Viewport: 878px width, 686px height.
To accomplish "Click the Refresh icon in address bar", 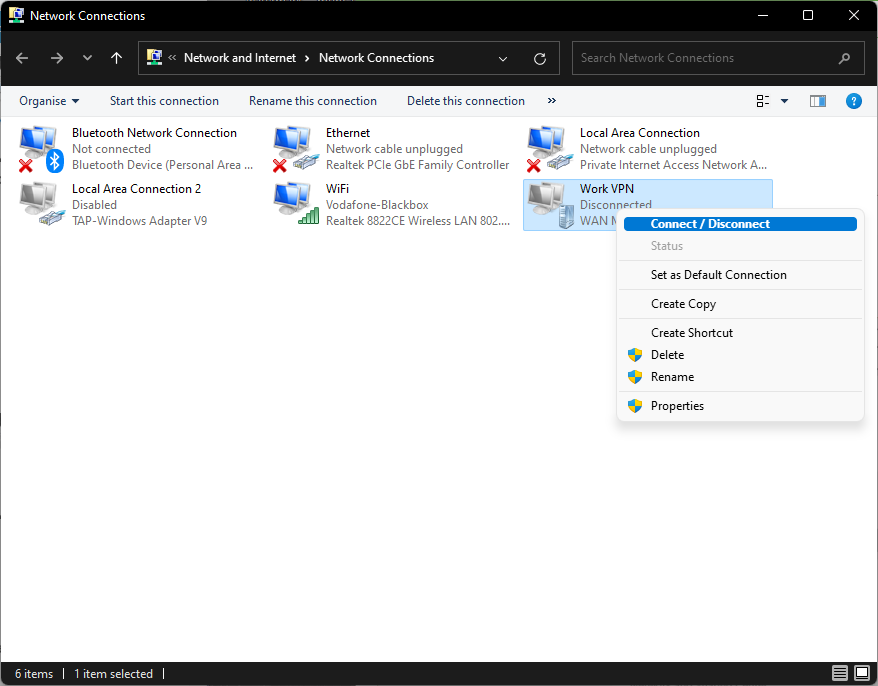I will (540, 58).
